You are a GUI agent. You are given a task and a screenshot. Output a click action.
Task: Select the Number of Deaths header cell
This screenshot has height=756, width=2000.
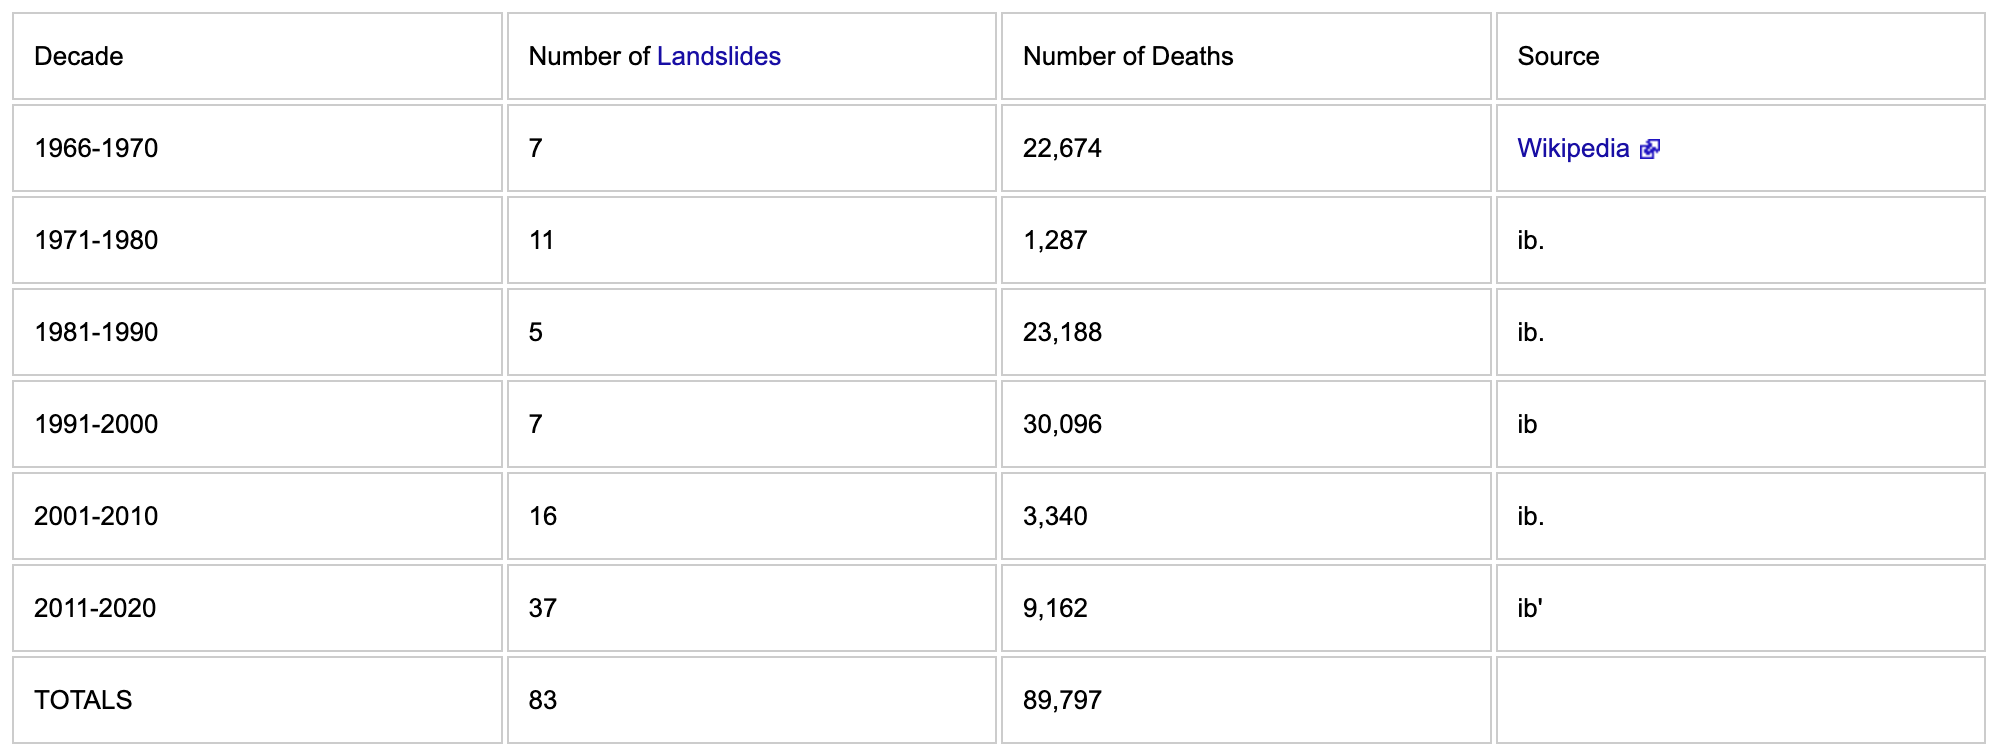1246,56
